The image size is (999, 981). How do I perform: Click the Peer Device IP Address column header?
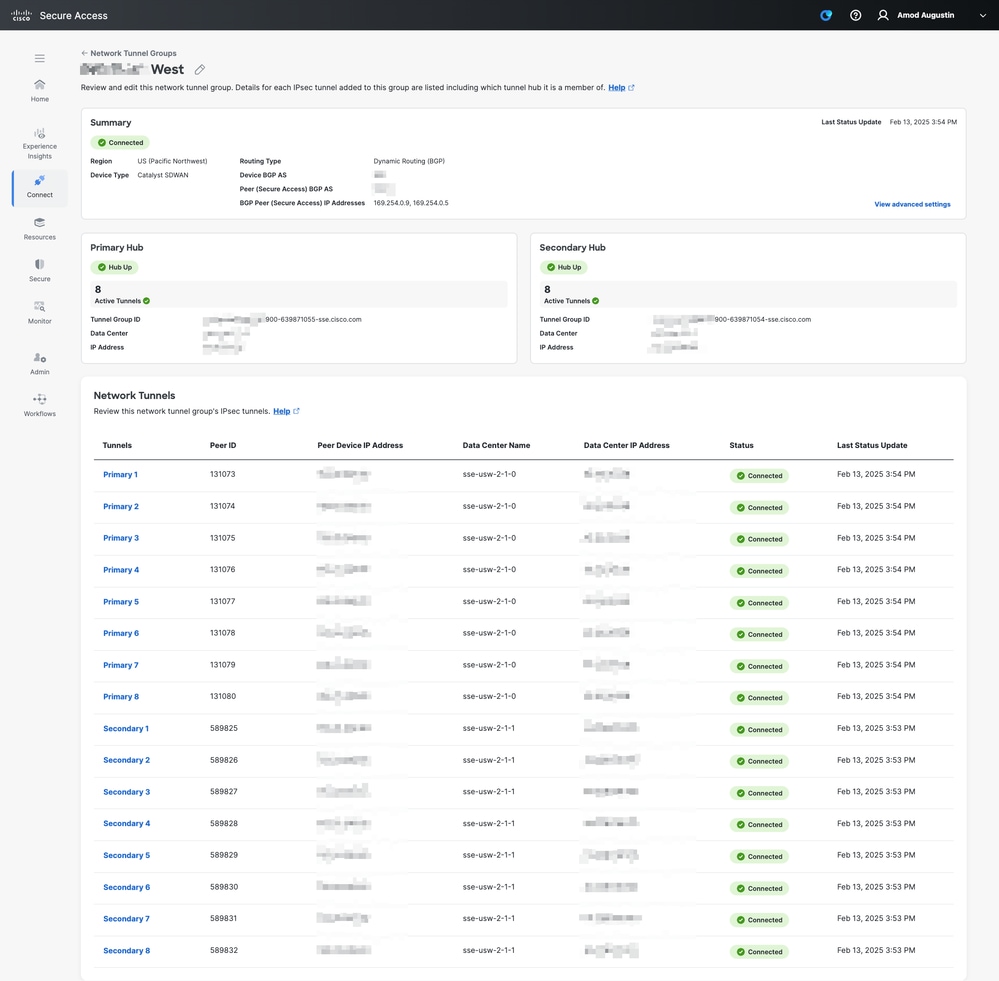pos(360,445)
